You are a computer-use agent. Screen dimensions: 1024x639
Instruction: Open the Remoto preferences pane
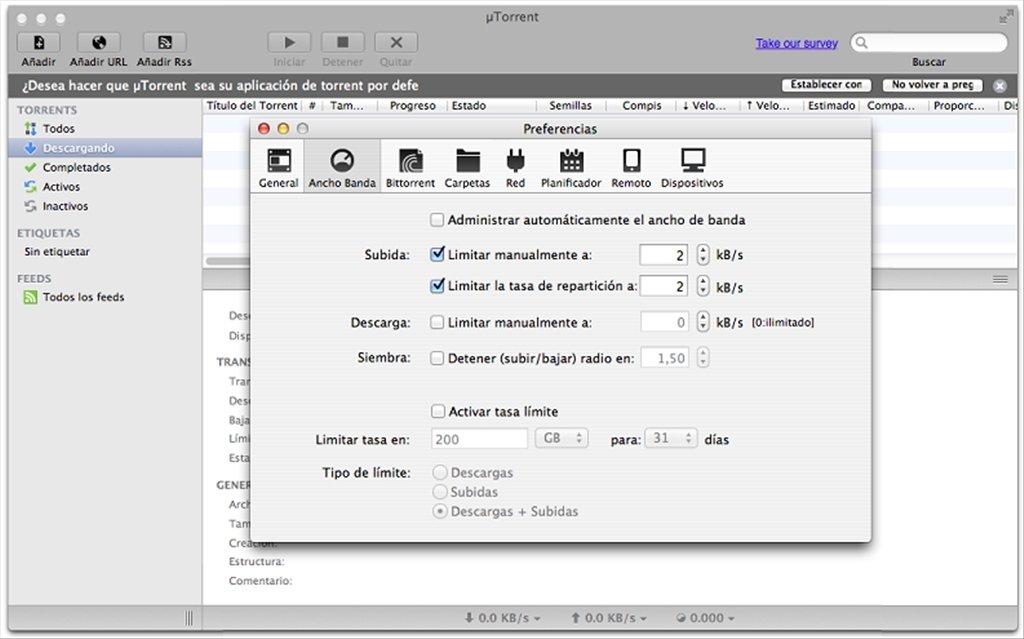click(x=631, y=167)
